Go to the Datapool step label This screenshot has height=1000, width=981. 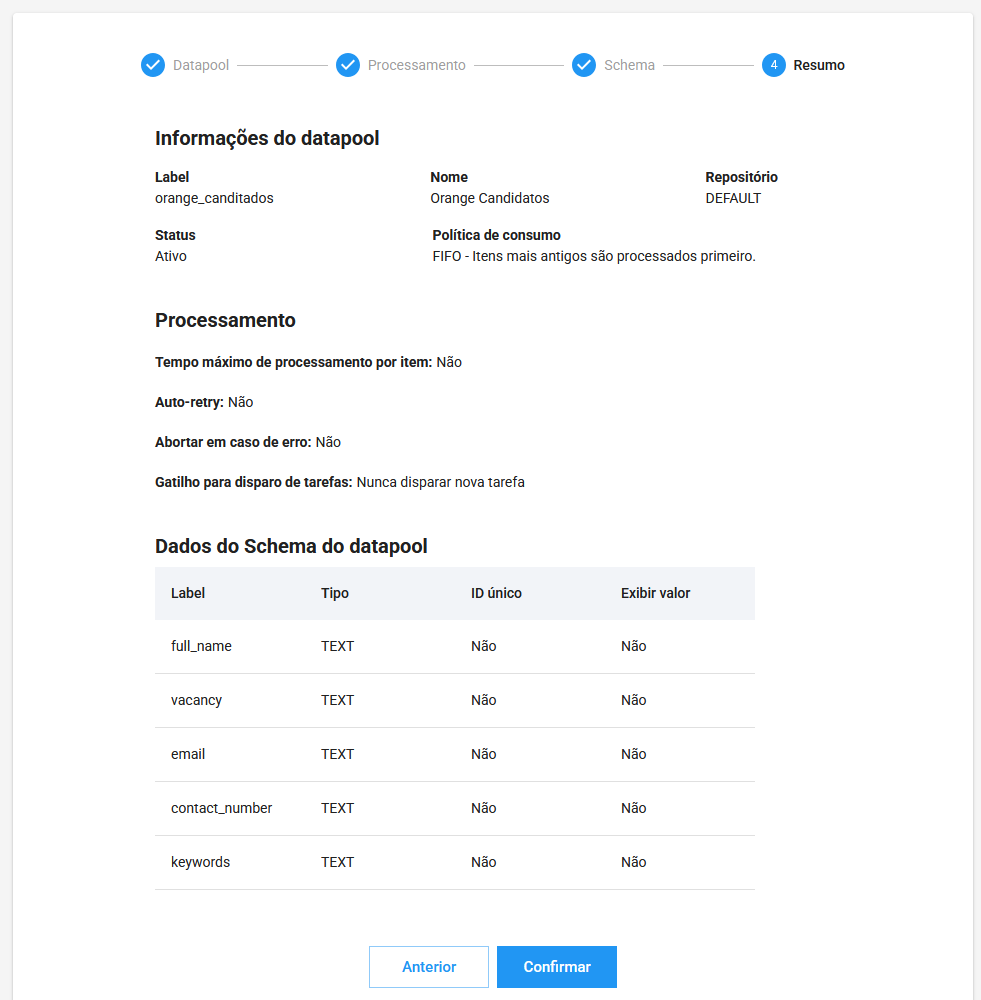pos(201,65)
